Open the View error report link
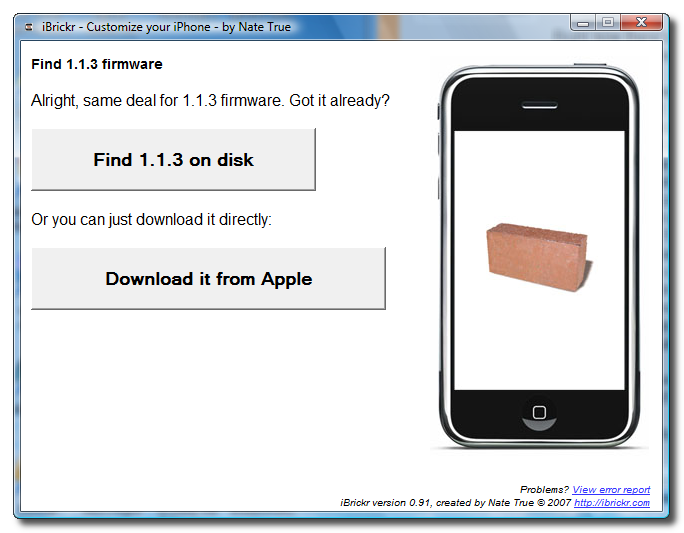This screenshot has height=533, width=684. coord(611,490)
